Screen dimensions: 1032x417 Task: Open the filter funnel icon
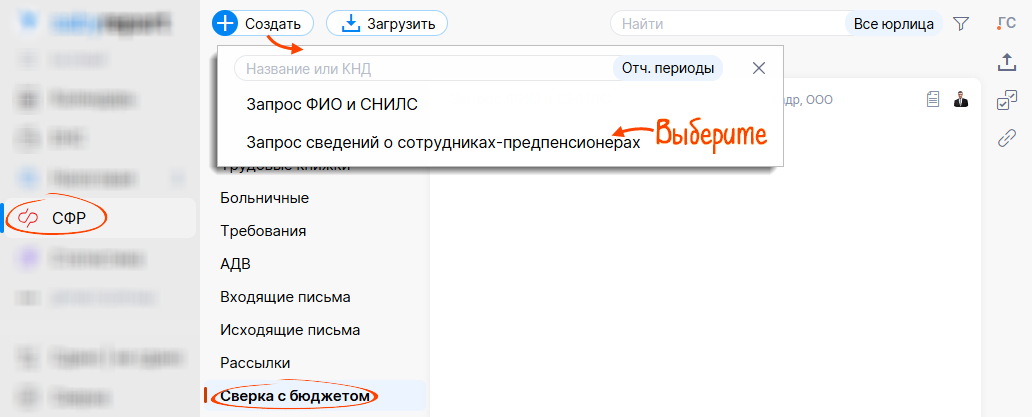(961, 23)
